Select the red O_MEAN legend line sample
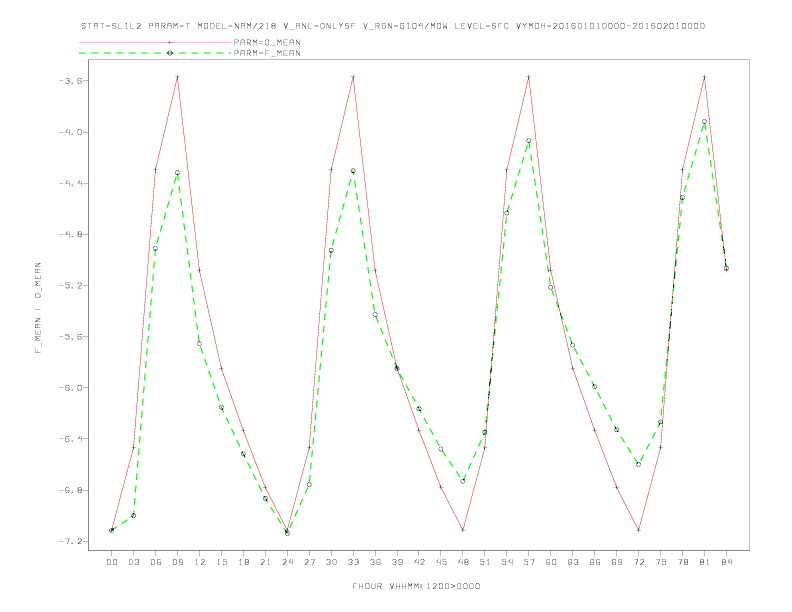 pos(155,42)
